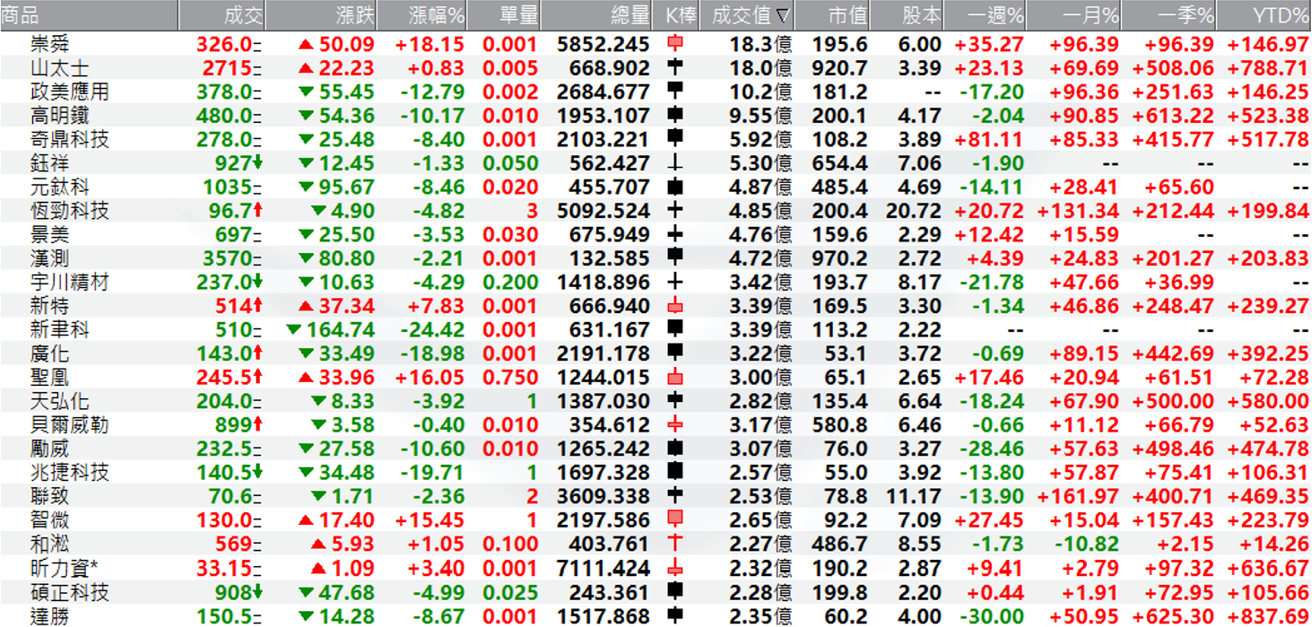Viewport: 1312px width, 627px height.
Task: Click the candlestick icon in 智微 row
Action: (x=677, y=520)
